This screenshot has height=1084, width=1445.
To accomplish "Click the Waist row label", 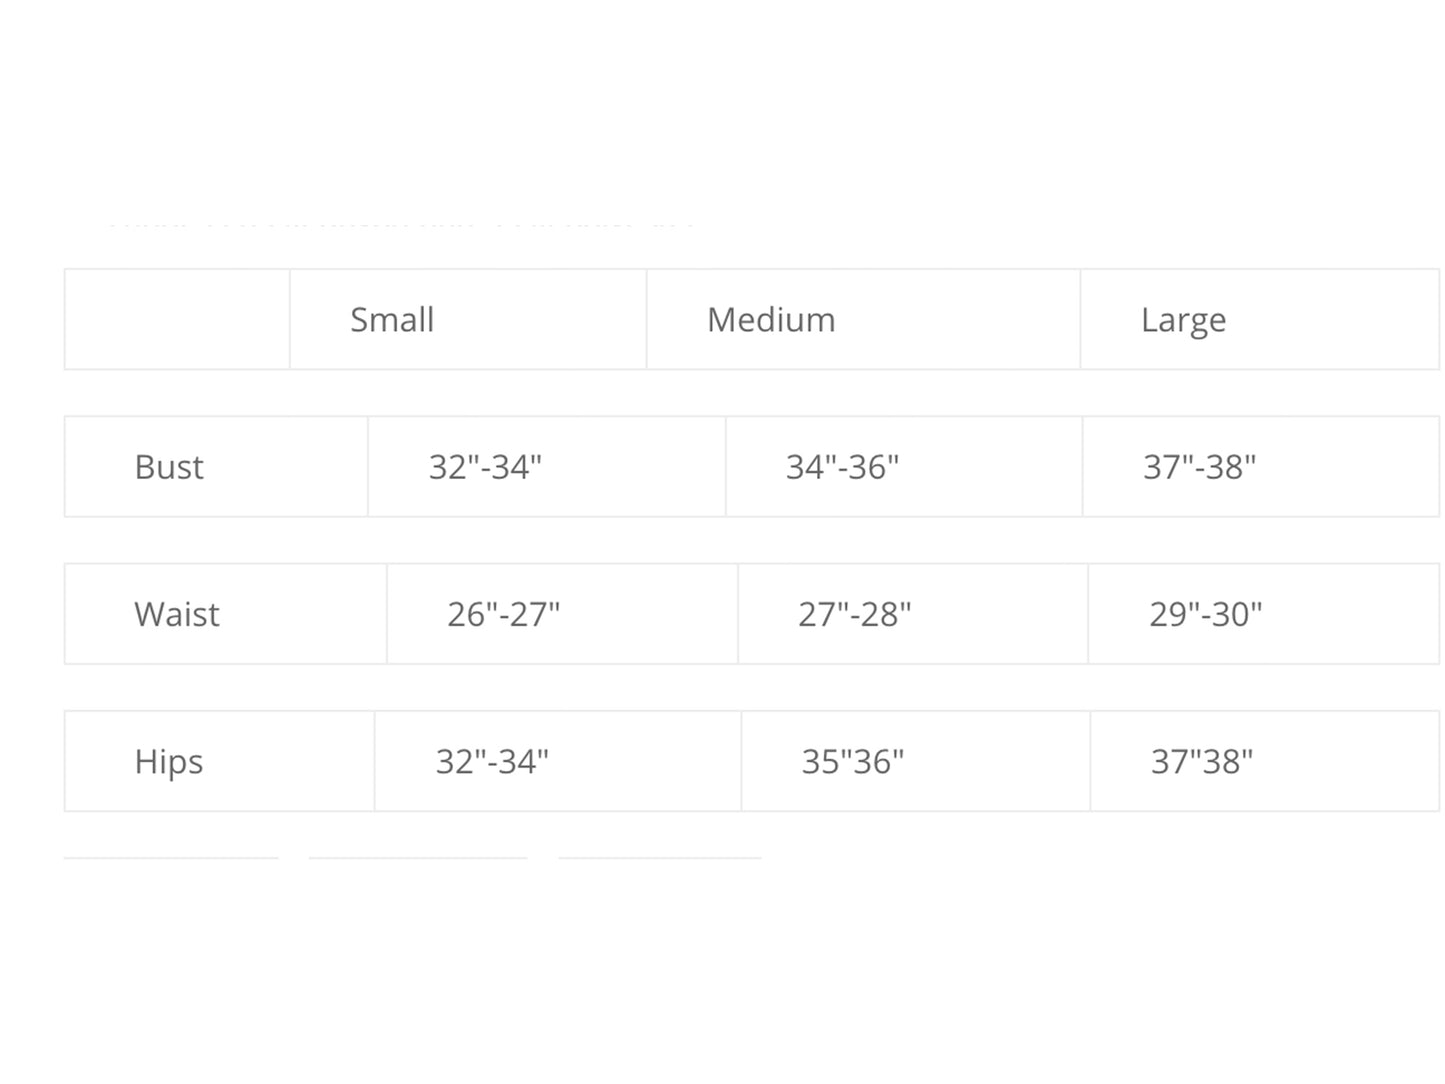I will [177, 614].
